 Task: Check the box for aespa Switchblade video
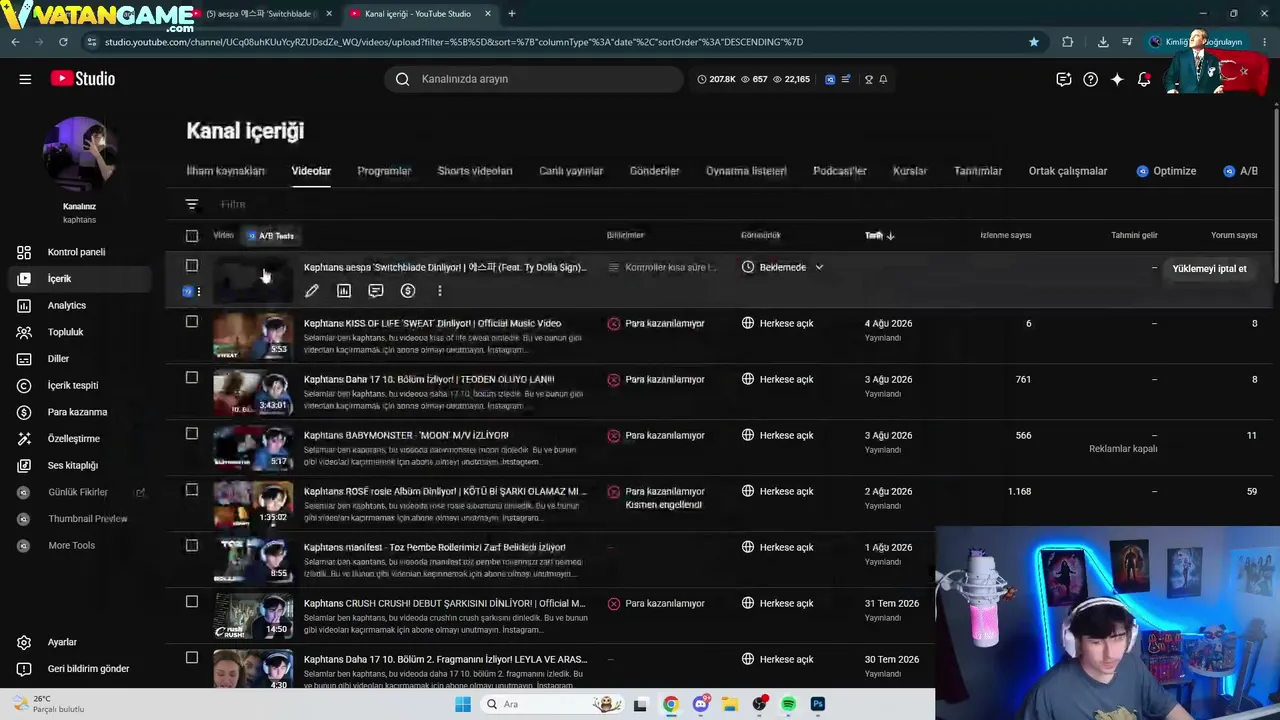click(192, 266)
